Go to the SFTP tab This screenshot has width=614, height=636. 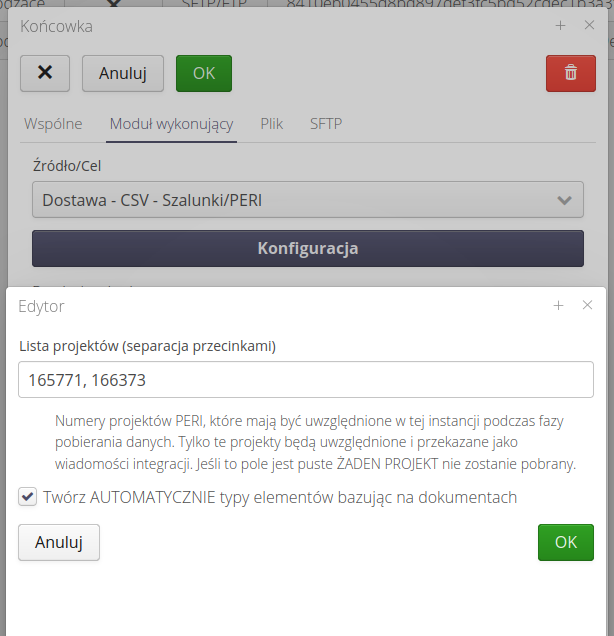pyautogui.click(x=326, y=124)
